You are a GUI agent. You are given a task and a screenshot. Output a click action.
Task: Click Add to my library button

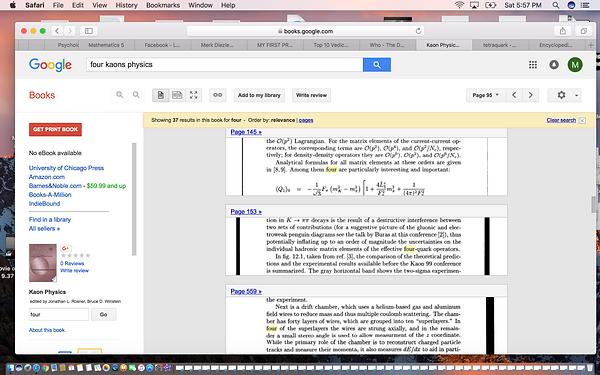(x=259, y=95)
